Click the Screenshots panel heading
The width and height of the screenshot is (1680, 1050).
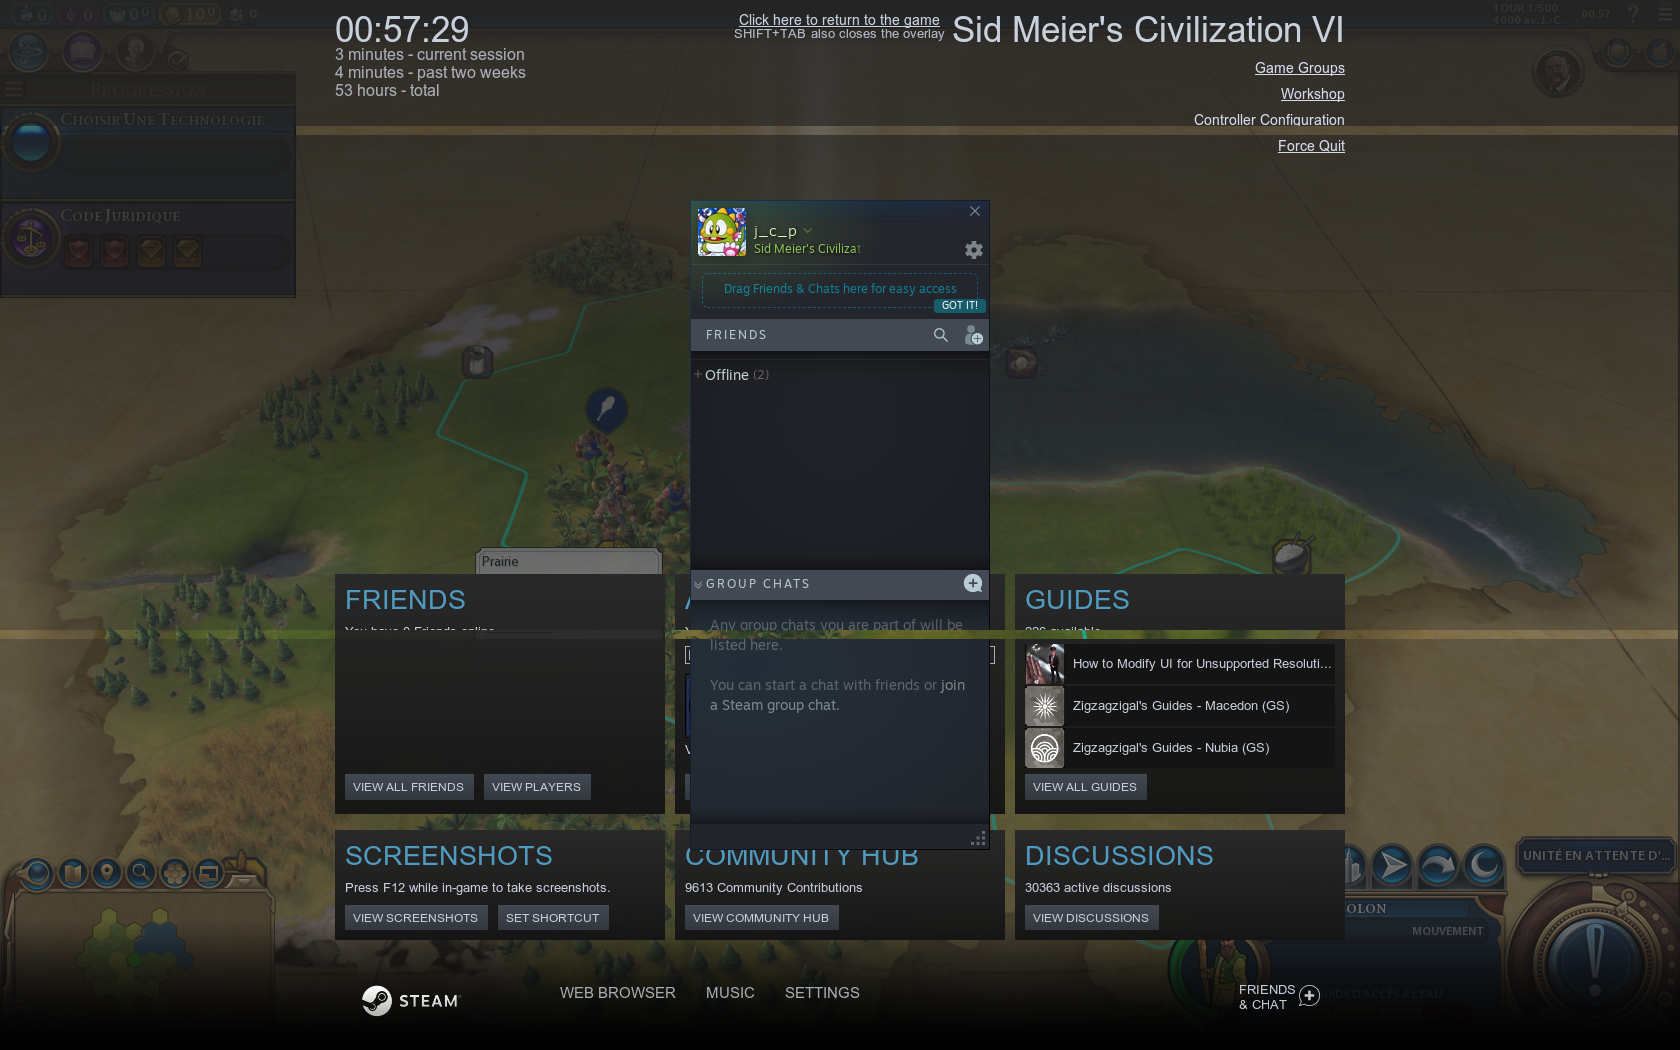tap(448, 856)
